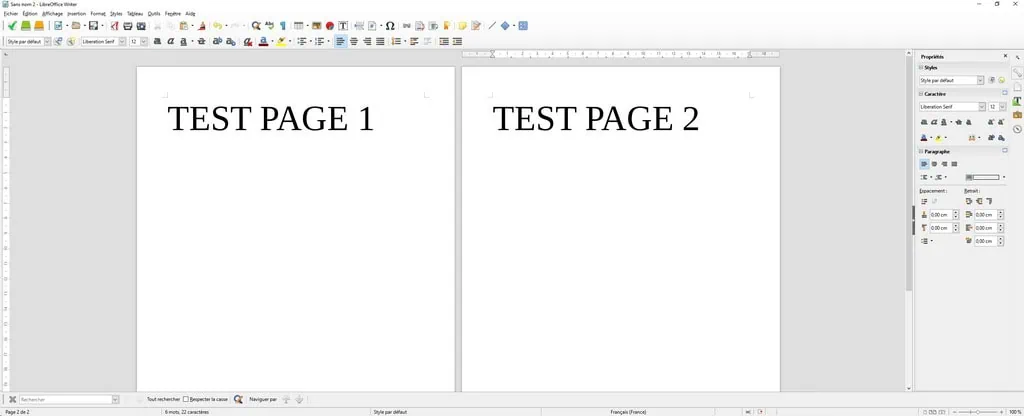
Task: Open the paragraph style dropdown in sidebar
Action: coord(980,80)
